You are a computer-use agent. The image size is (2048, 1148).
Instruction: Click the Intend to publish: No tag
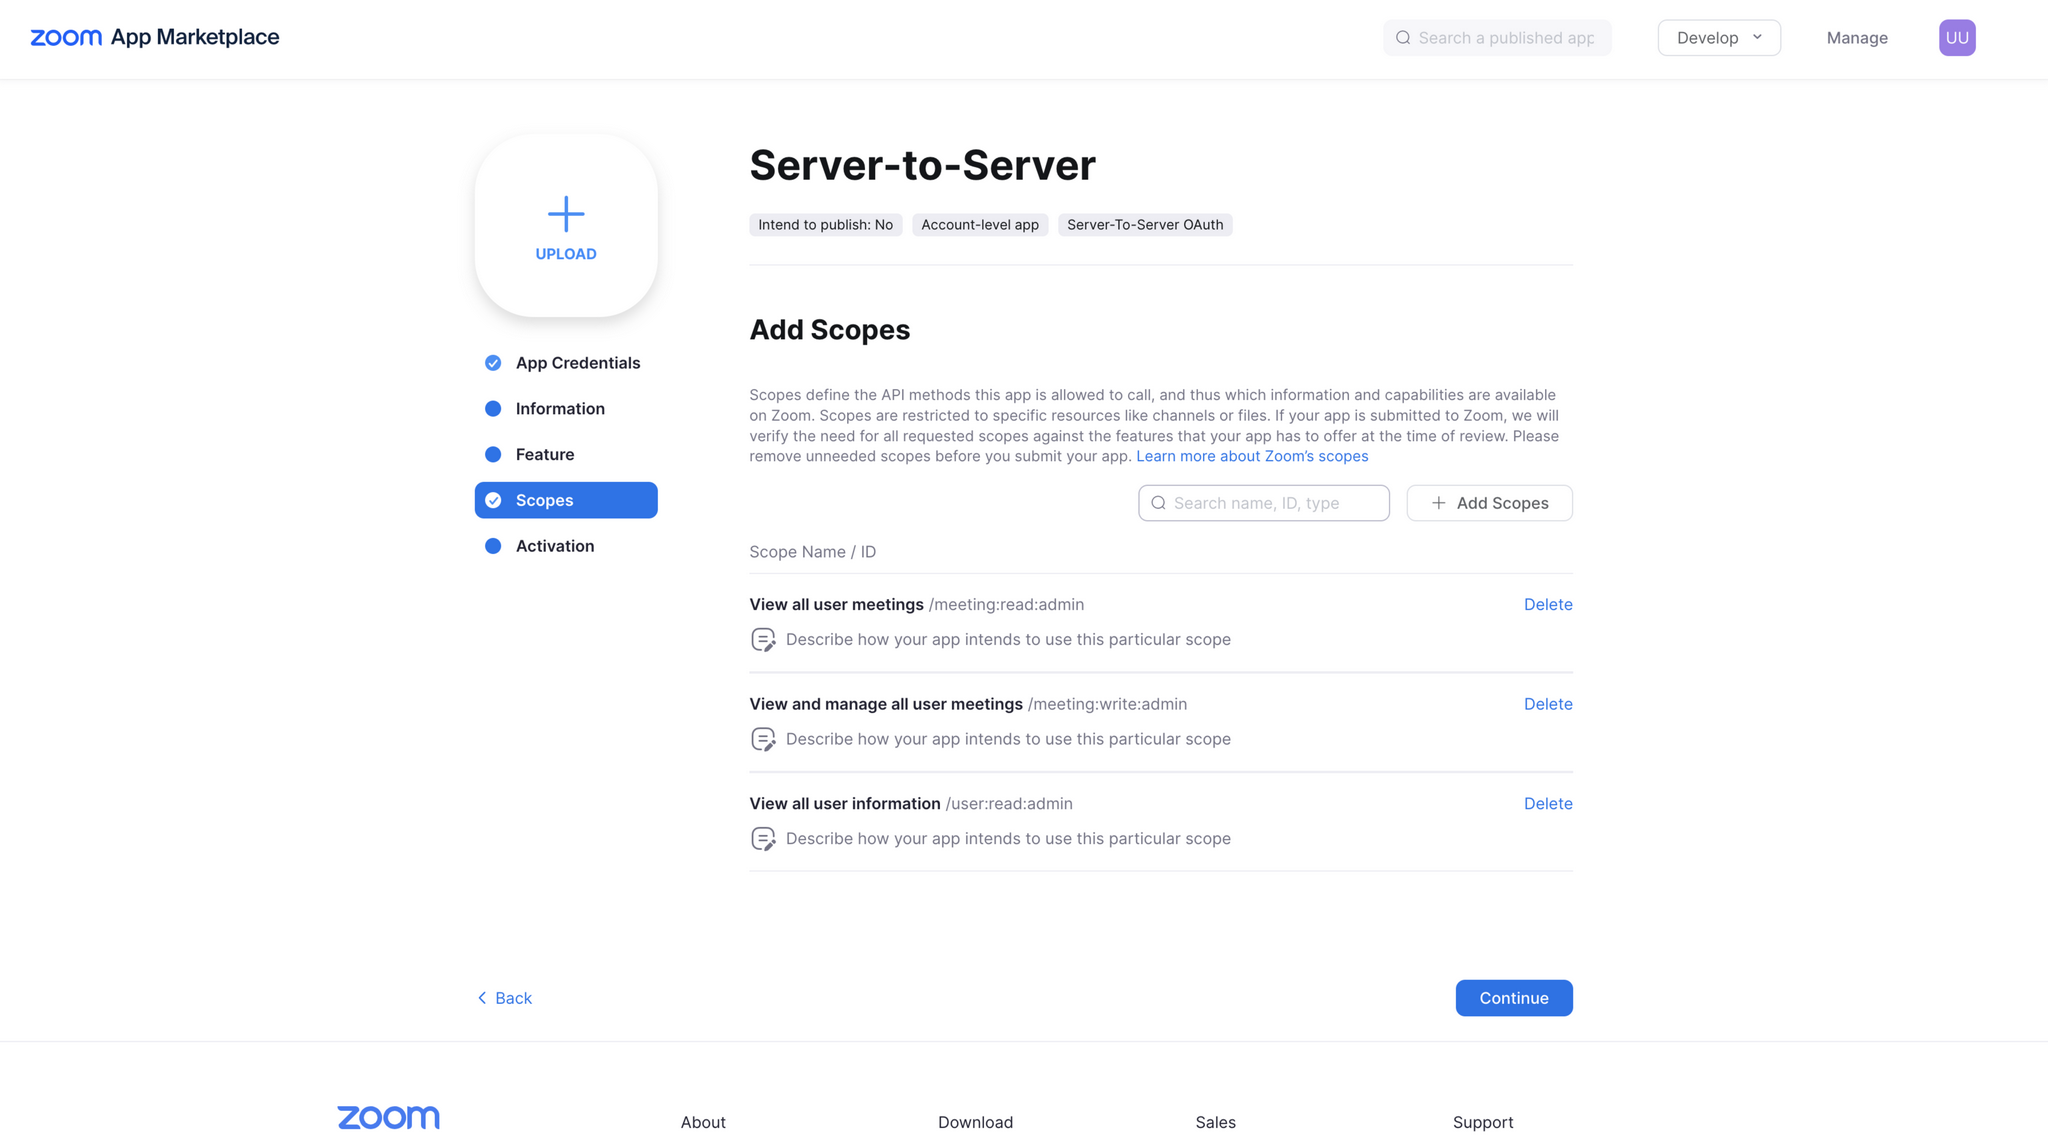[826, 225]
